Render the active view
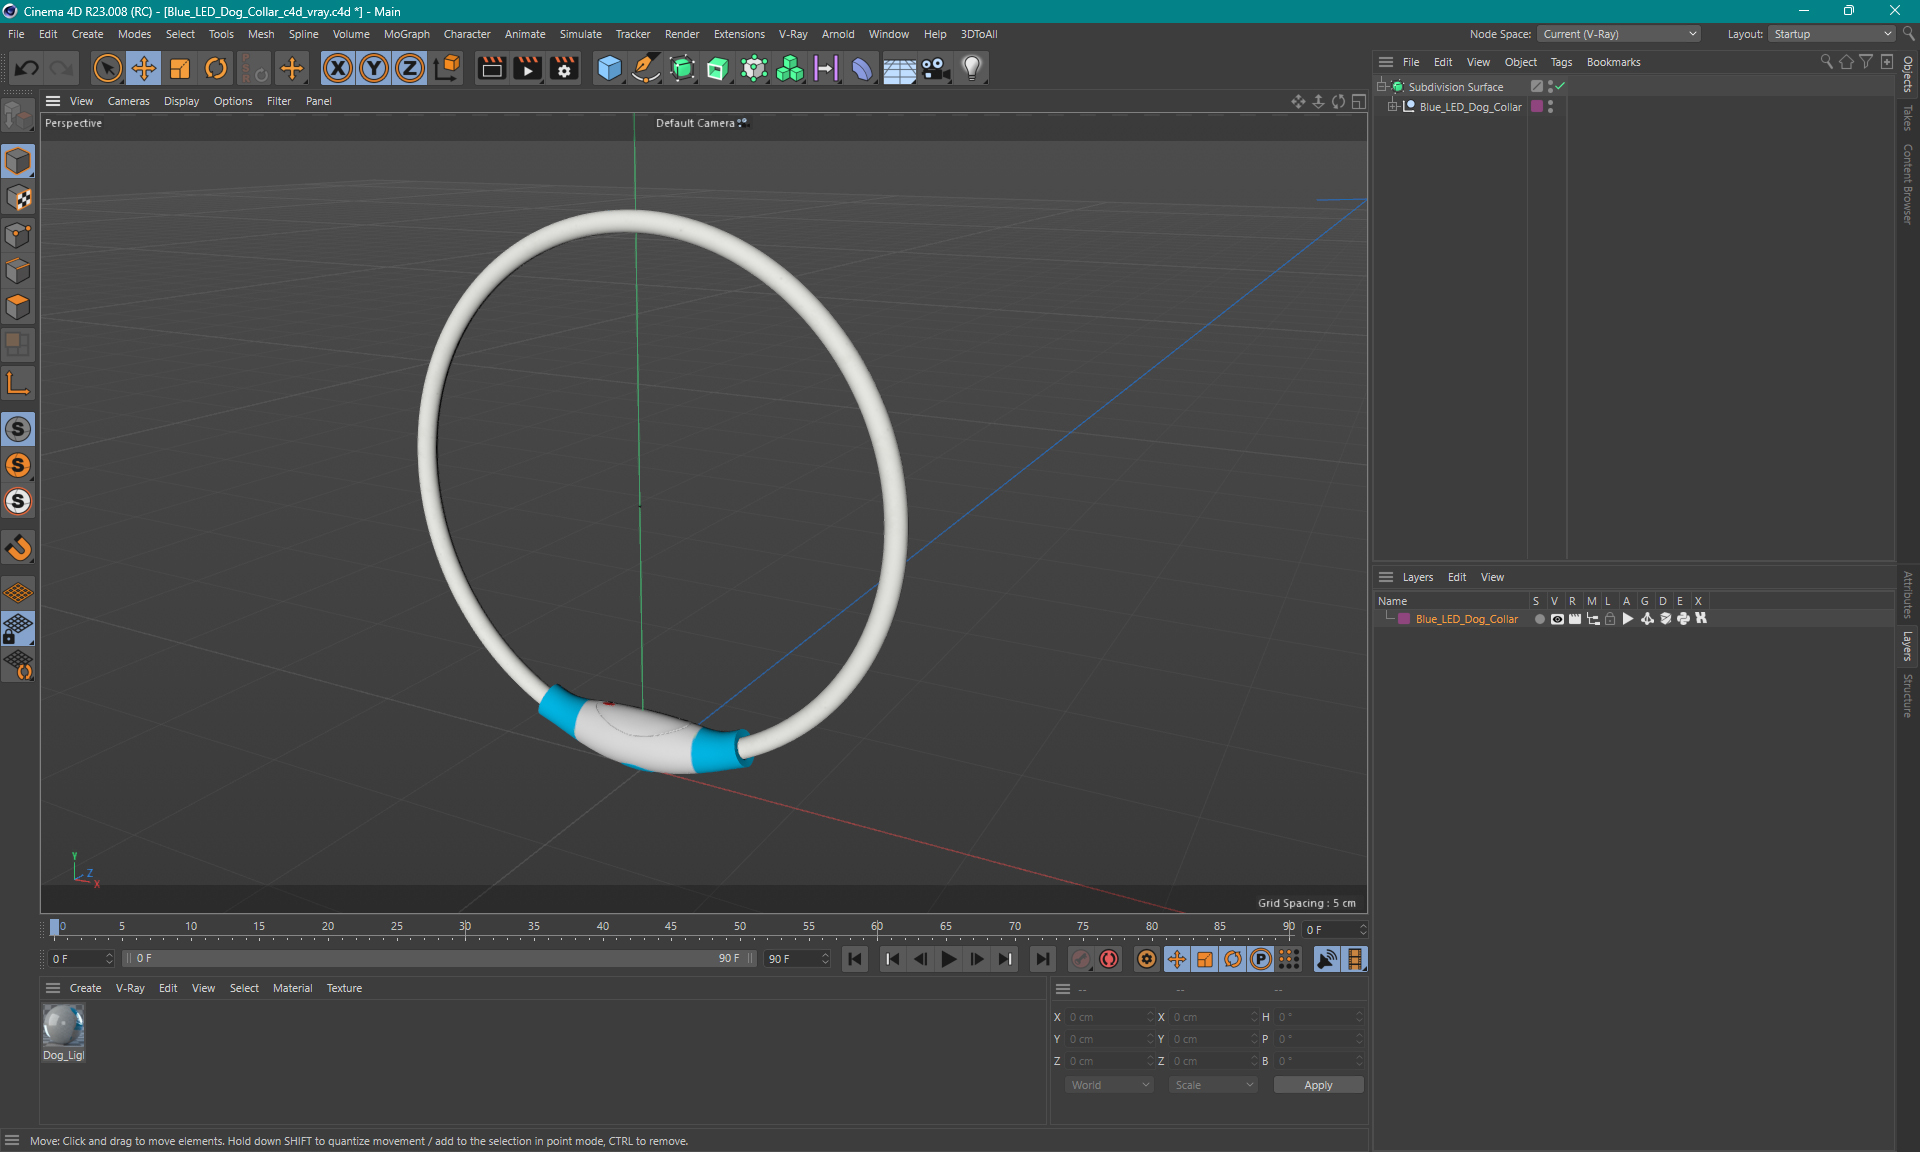This screenshot has height=1152, width=1920. click(491, 68)
